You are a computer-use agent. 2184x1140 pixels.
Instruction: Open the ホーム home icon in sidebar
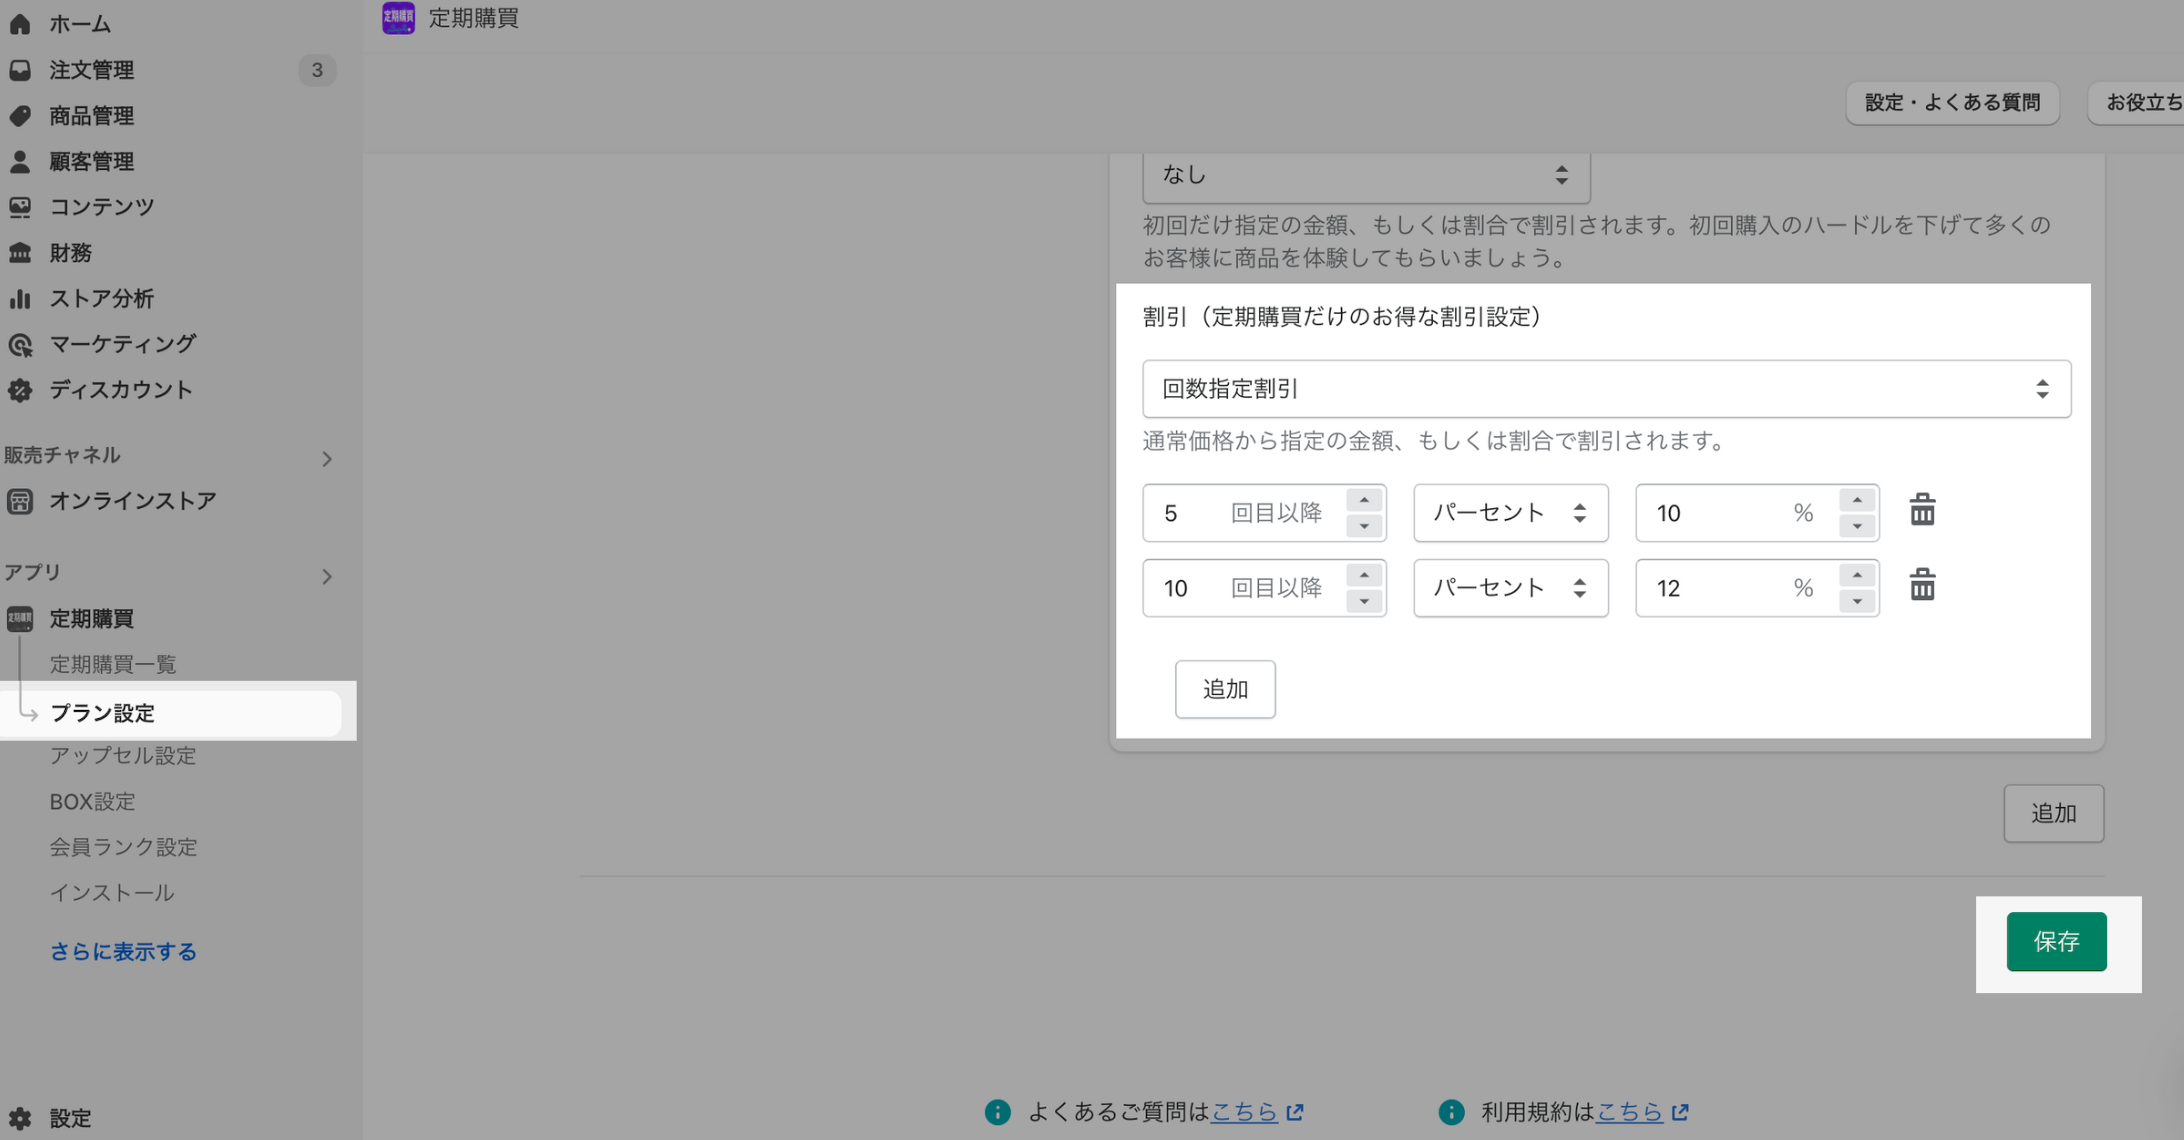coord(20,24)
